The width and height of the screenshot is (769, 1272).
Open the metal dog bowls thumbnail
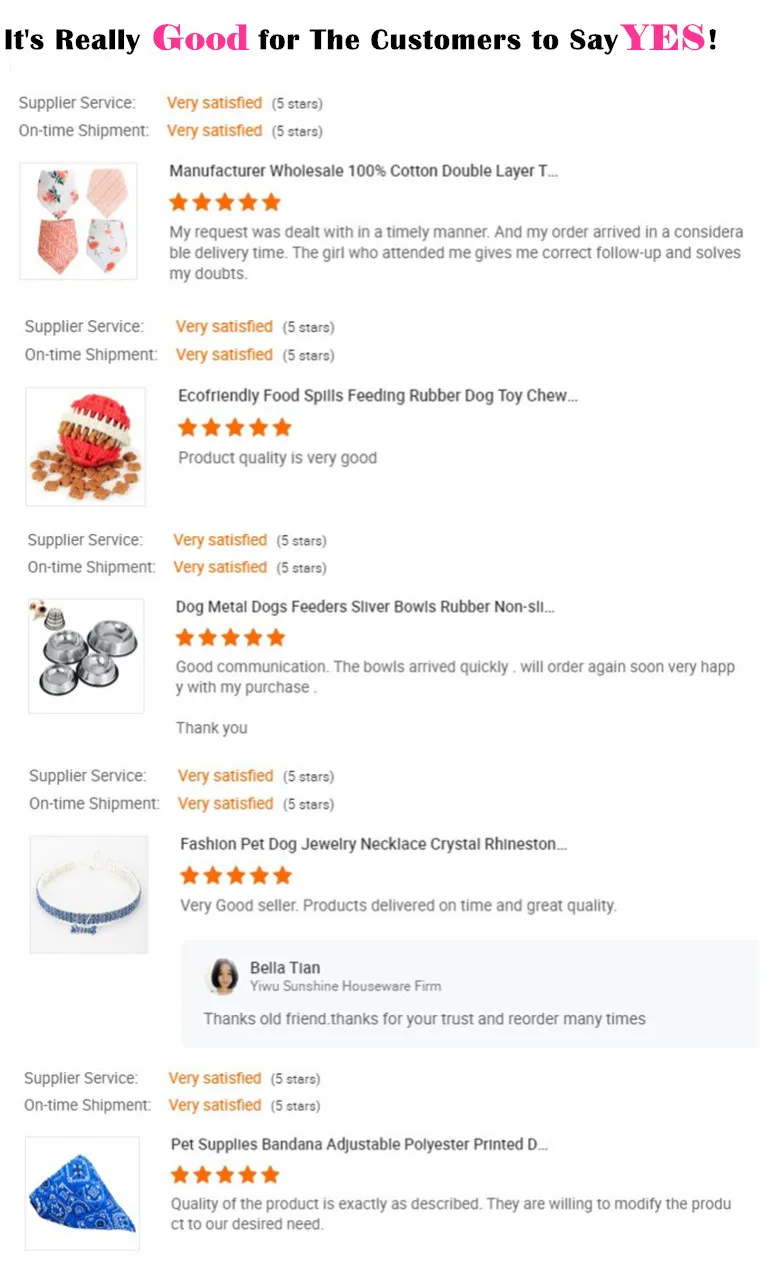tap(86, 656)
